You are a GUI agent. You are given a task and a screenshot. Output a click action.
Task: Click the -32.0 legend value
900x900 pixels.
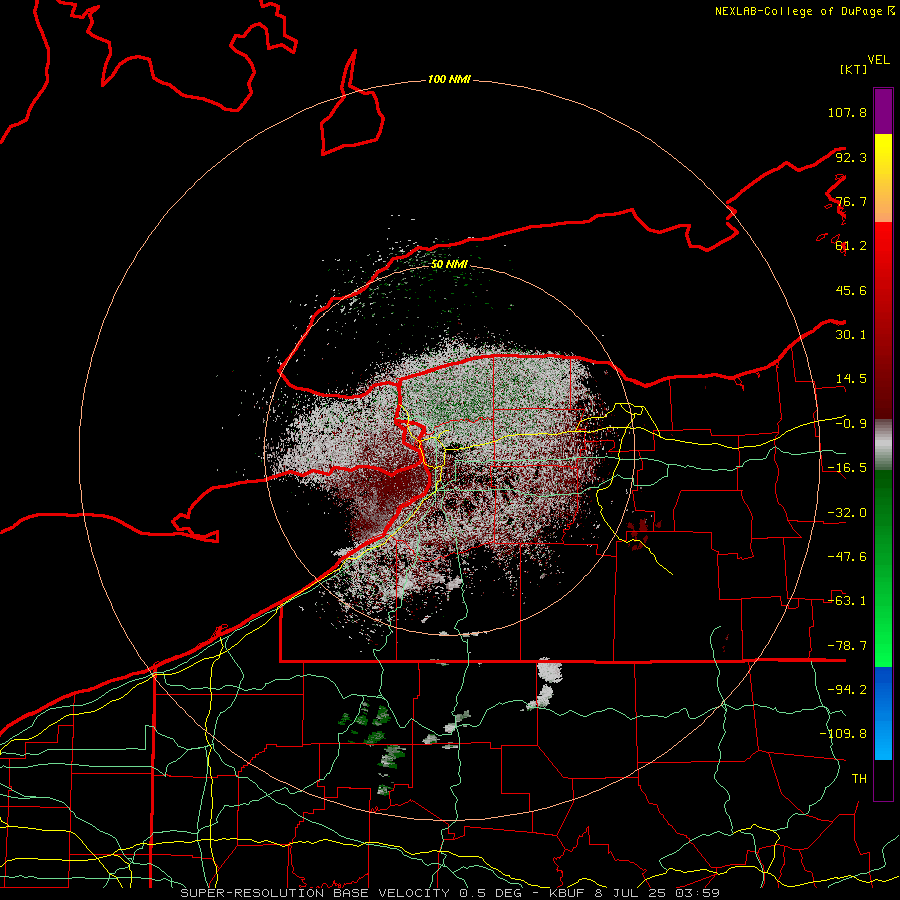pyautogui.click(x=847, y=513)
